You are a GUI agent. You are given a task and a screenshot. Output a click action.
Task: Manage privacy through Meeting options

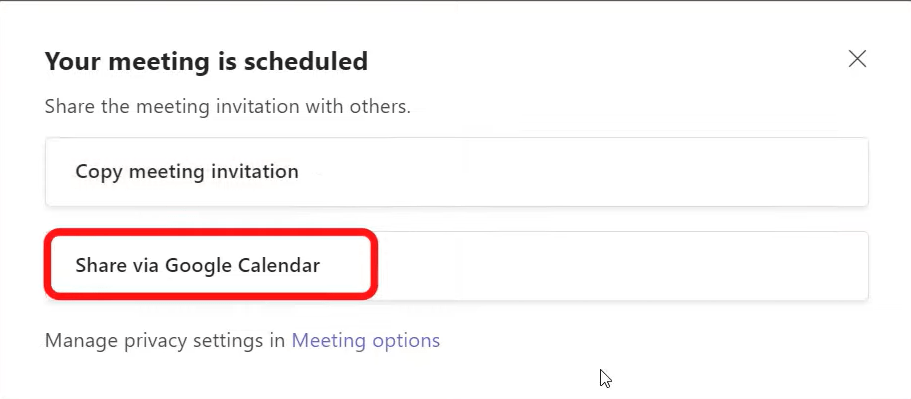pyautogui.click(x=365, y=340)
